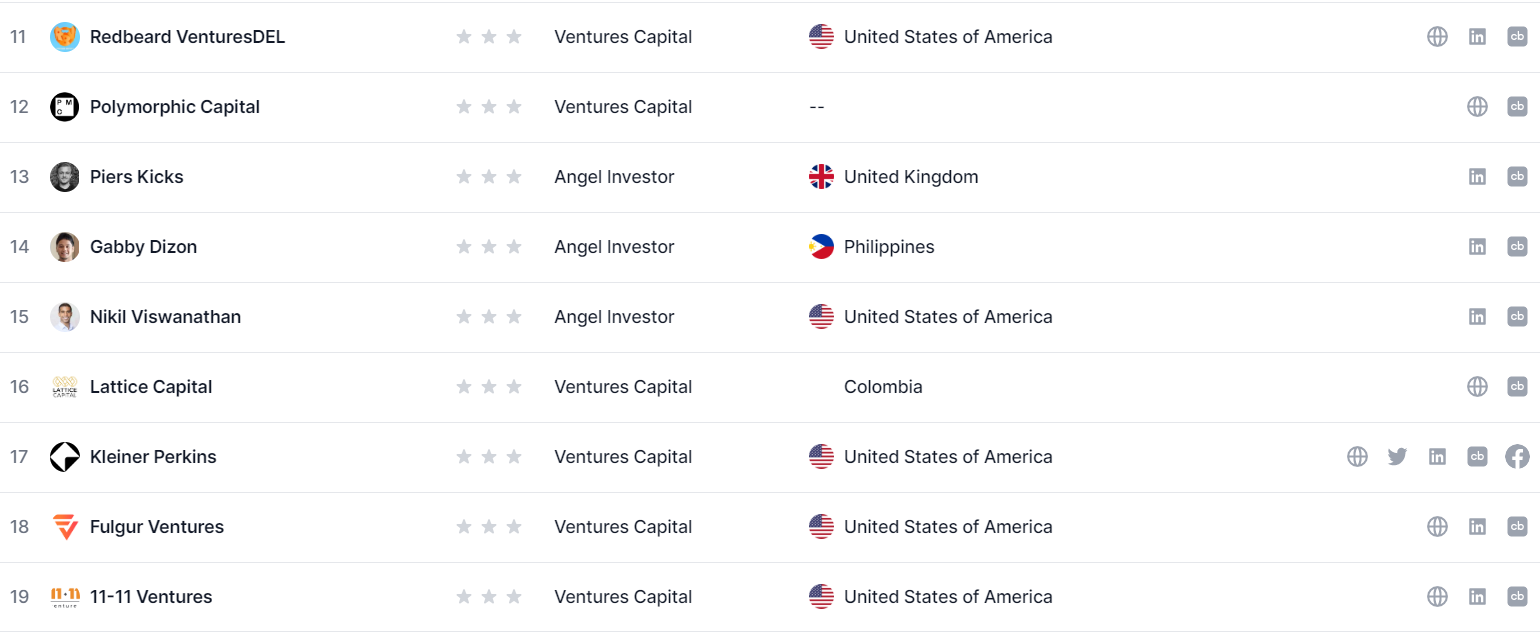1540x632 pixels.
Task: Rate Kleiner Perkins with first star
Action: coord(464,457)
